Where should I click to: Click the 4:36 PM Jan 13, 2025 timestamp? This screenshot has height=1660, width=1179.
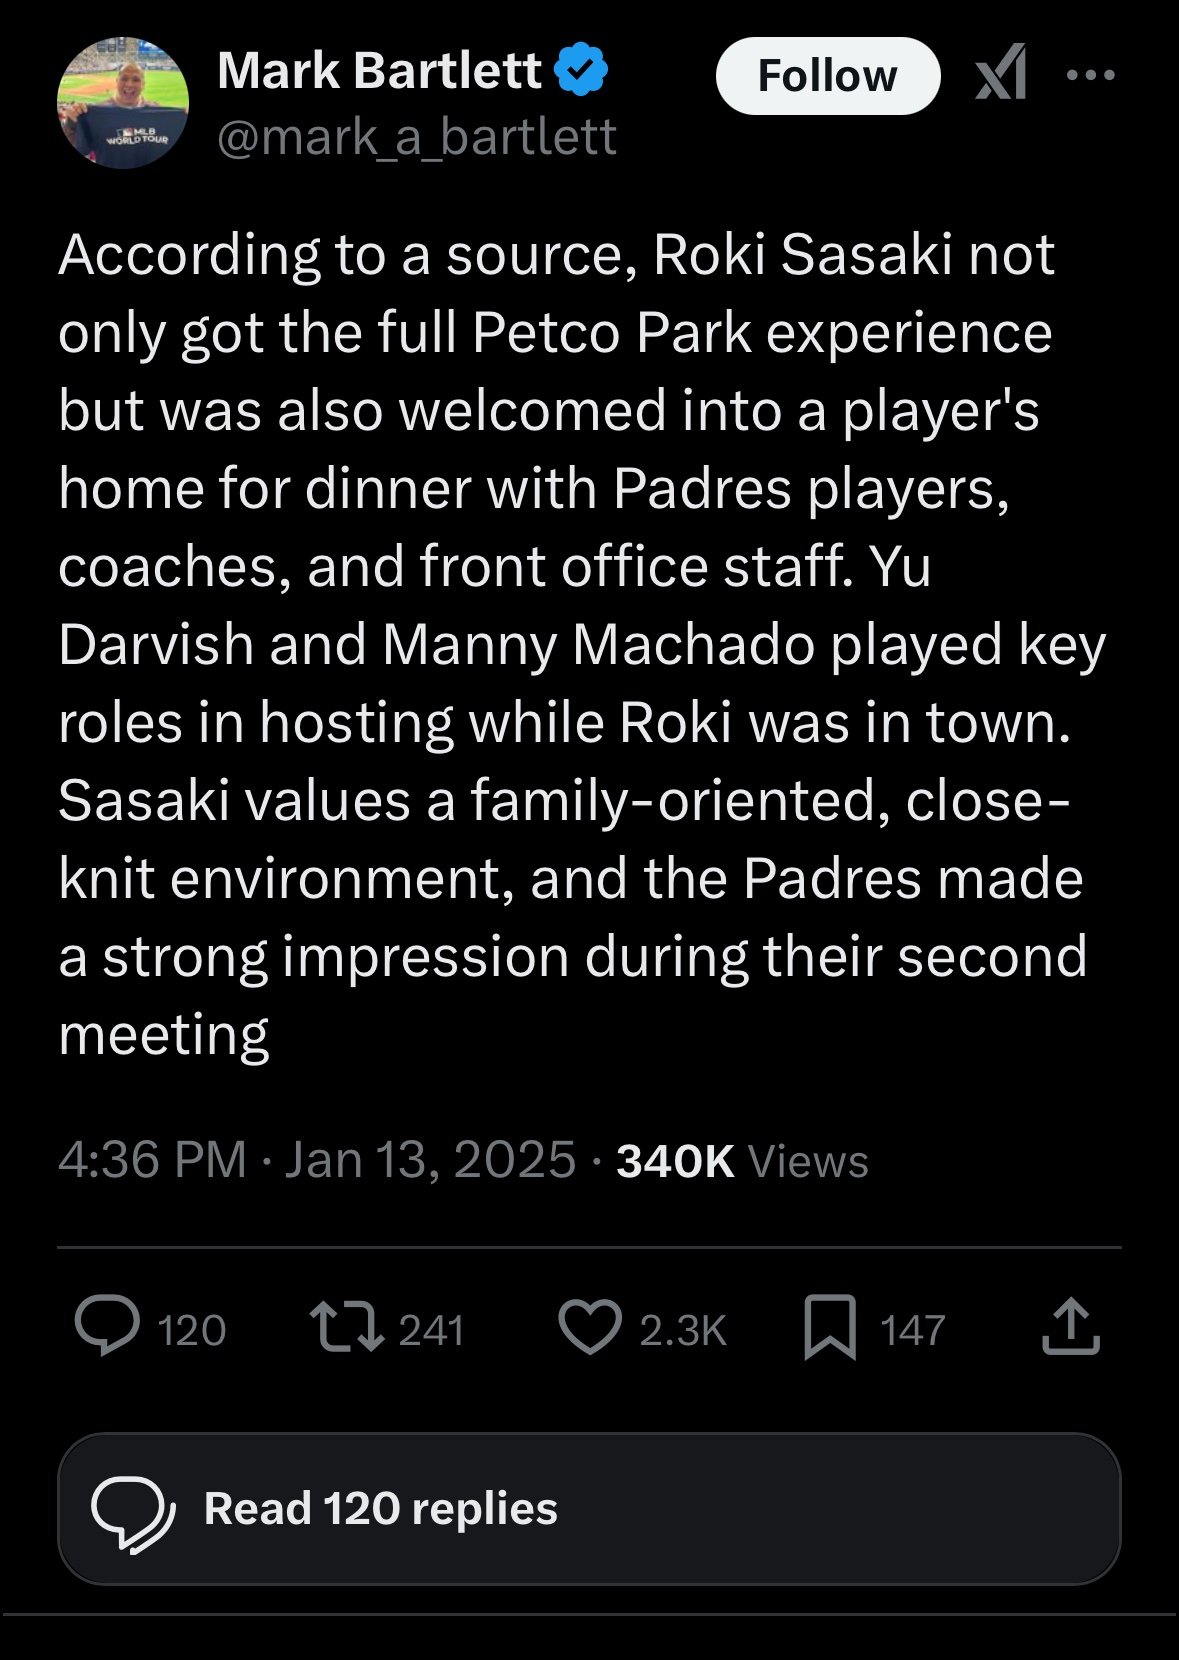[x=316, y=1160]
